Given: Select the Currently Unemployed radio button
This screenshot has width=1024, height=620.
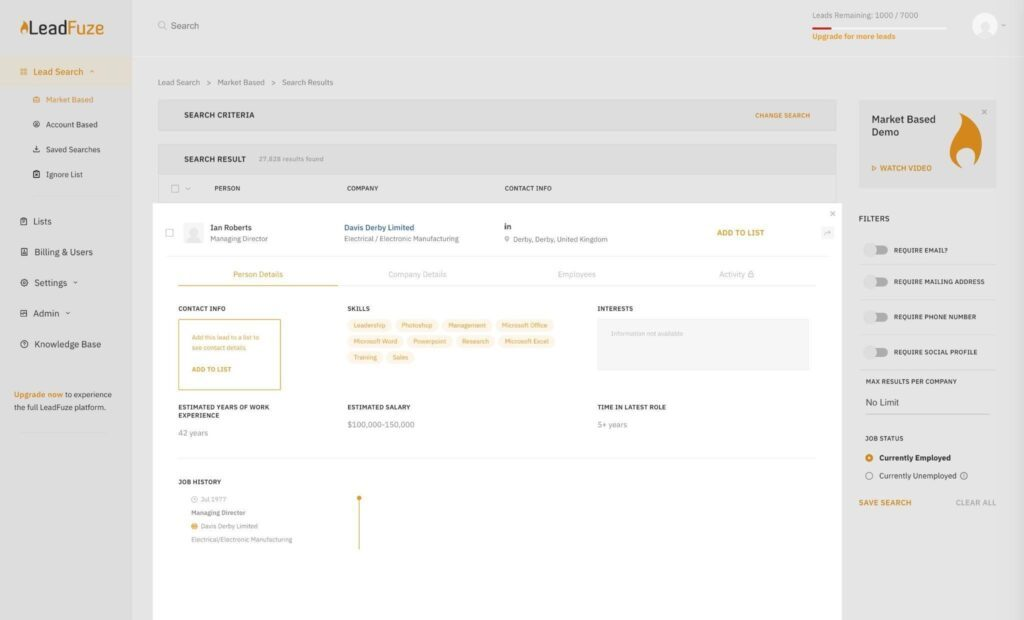Looking at the screenshot, I should [x=869, y=476].
